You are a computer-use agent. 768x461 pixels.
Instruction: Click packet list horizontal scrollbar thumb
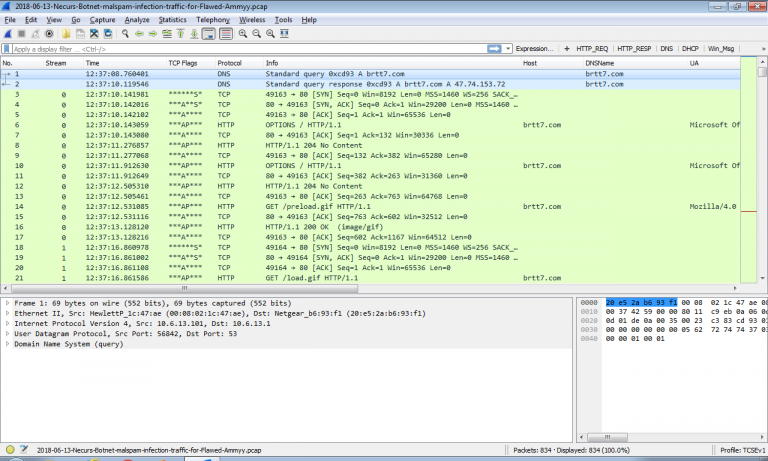point(184,289)
